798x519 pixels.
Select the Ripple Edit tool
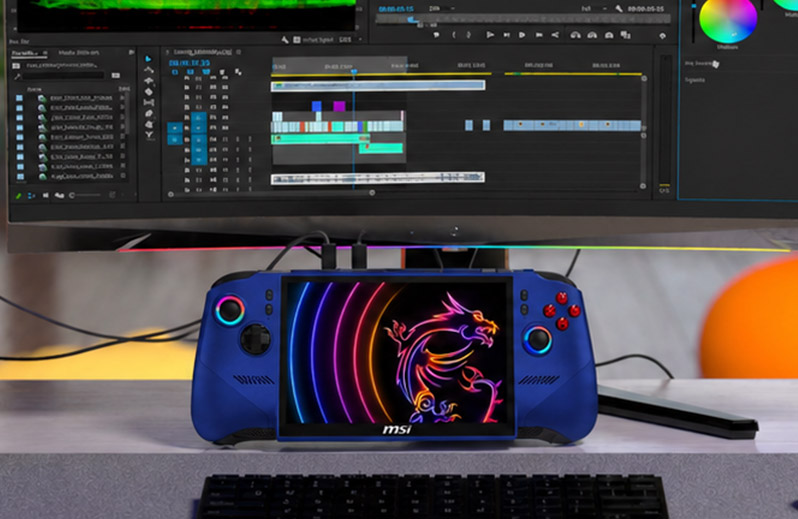(149, 81)
